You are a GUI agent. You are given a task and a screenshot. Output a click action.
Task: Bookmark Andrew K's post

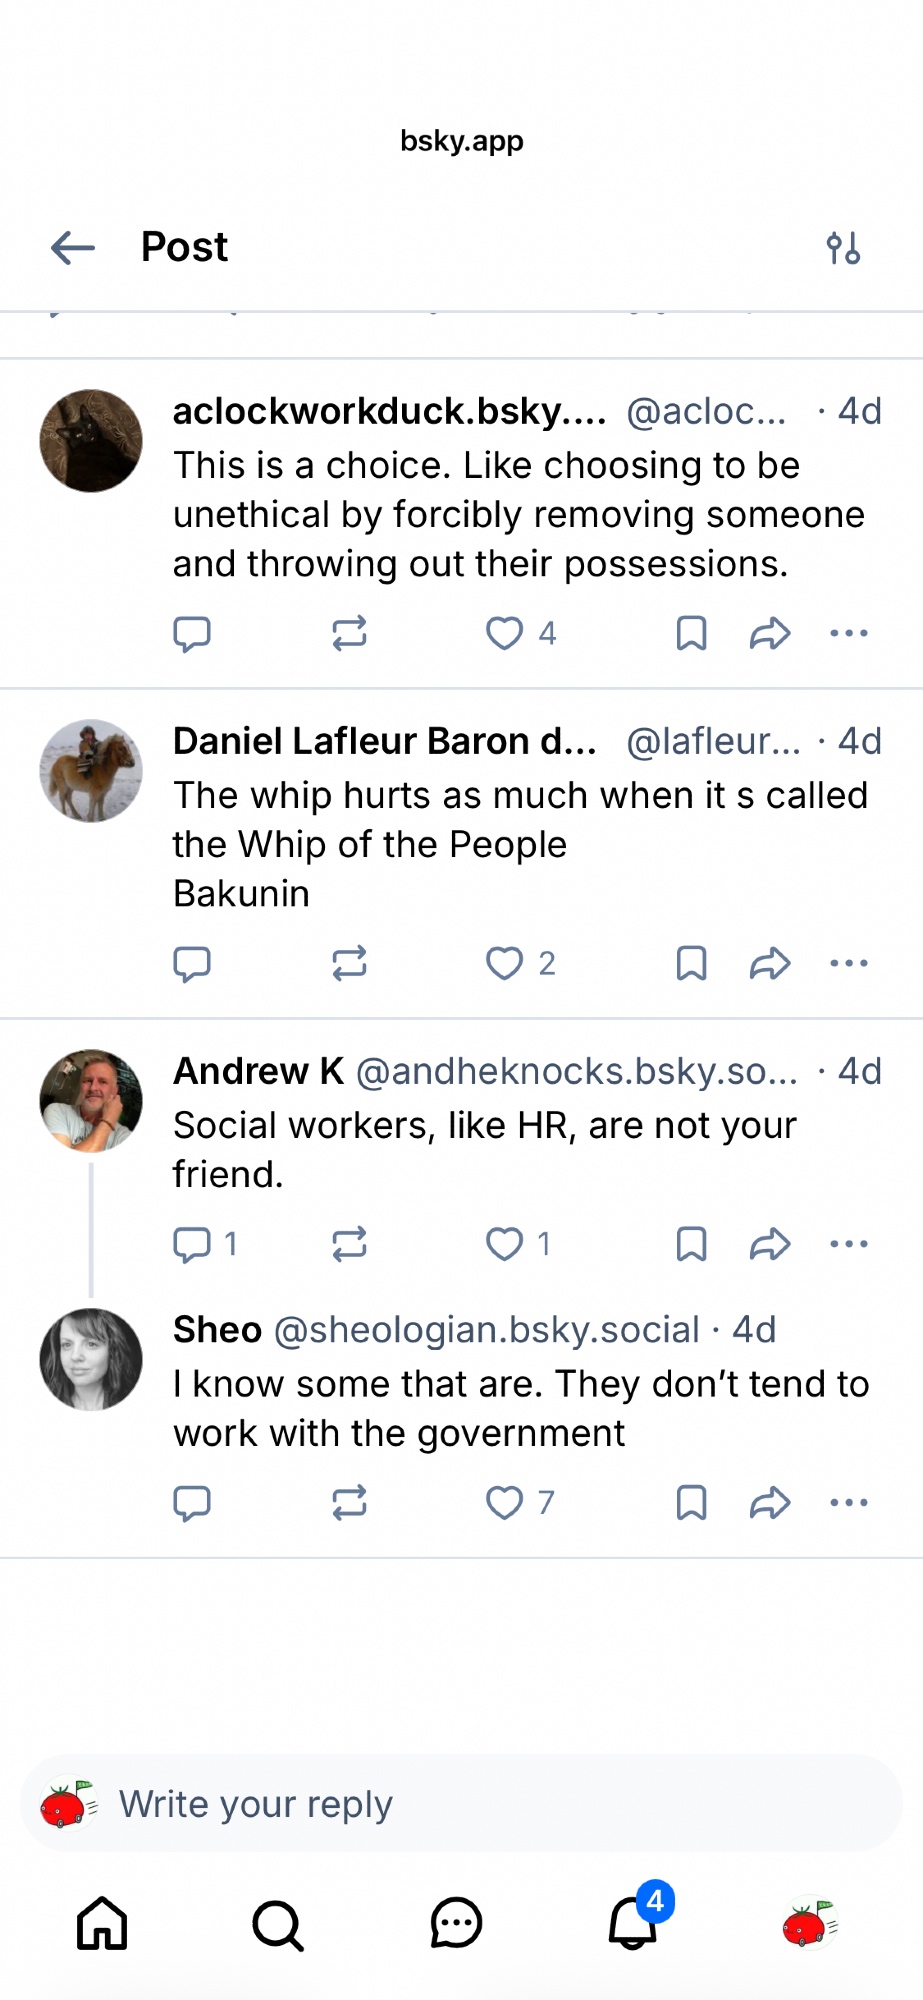pos(691,1244)
